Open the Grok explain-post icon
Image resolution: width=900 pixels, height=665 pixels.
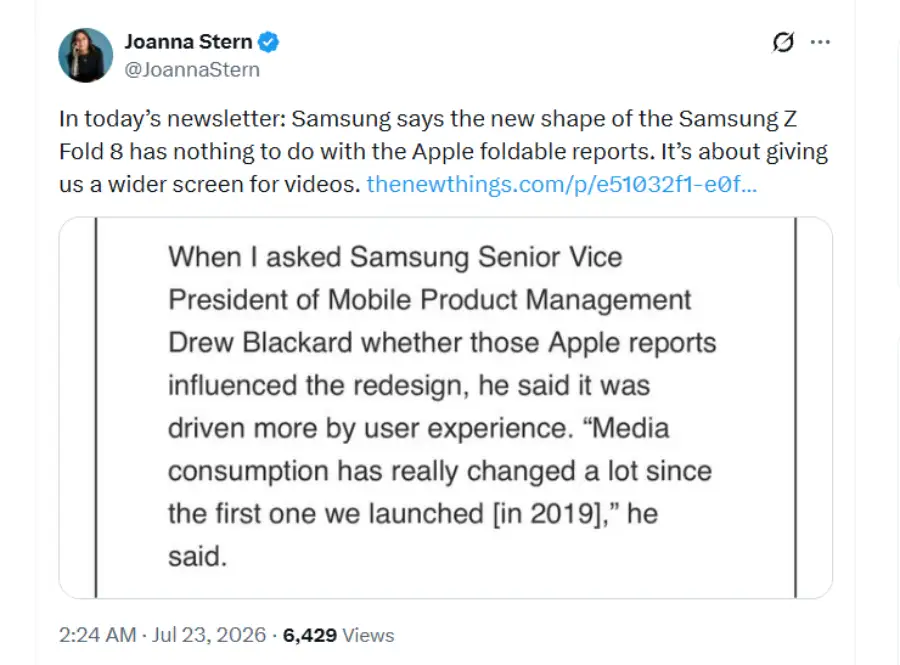(783, 42)
